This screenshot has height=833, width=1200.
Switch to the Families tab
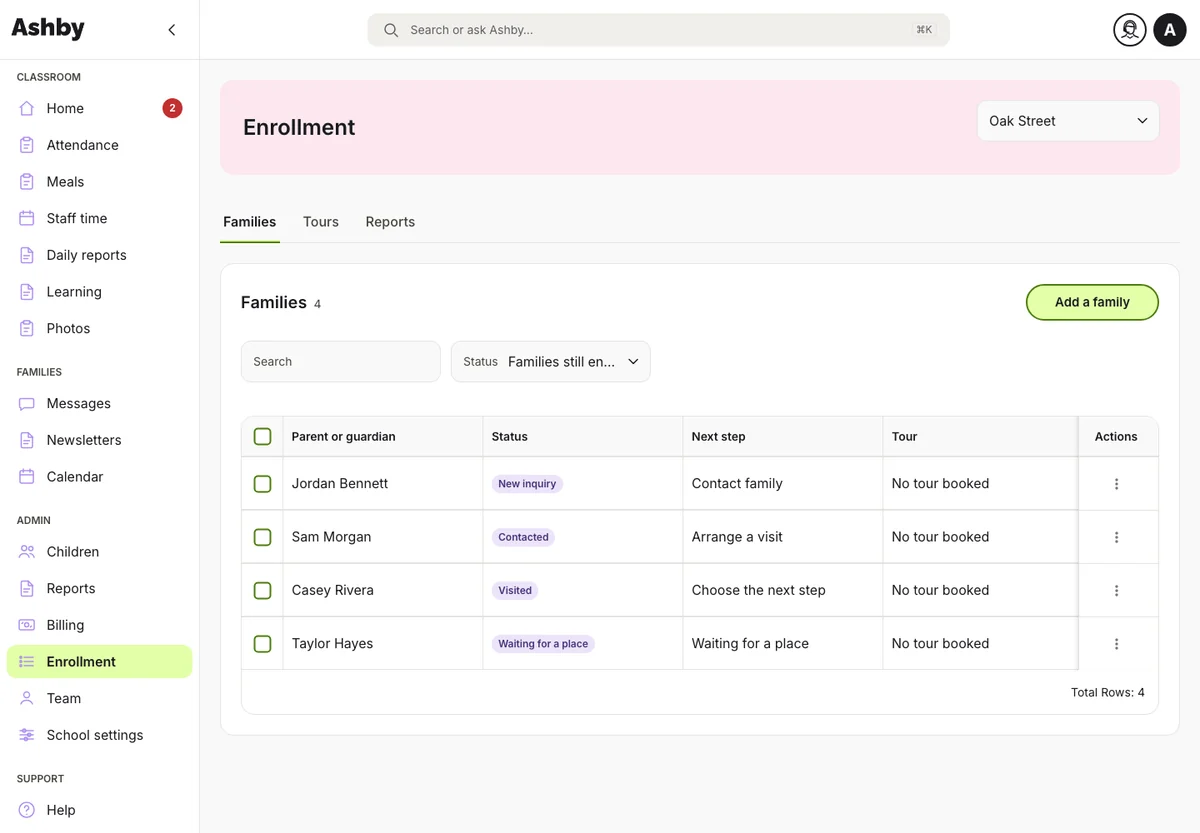(250, 222)
